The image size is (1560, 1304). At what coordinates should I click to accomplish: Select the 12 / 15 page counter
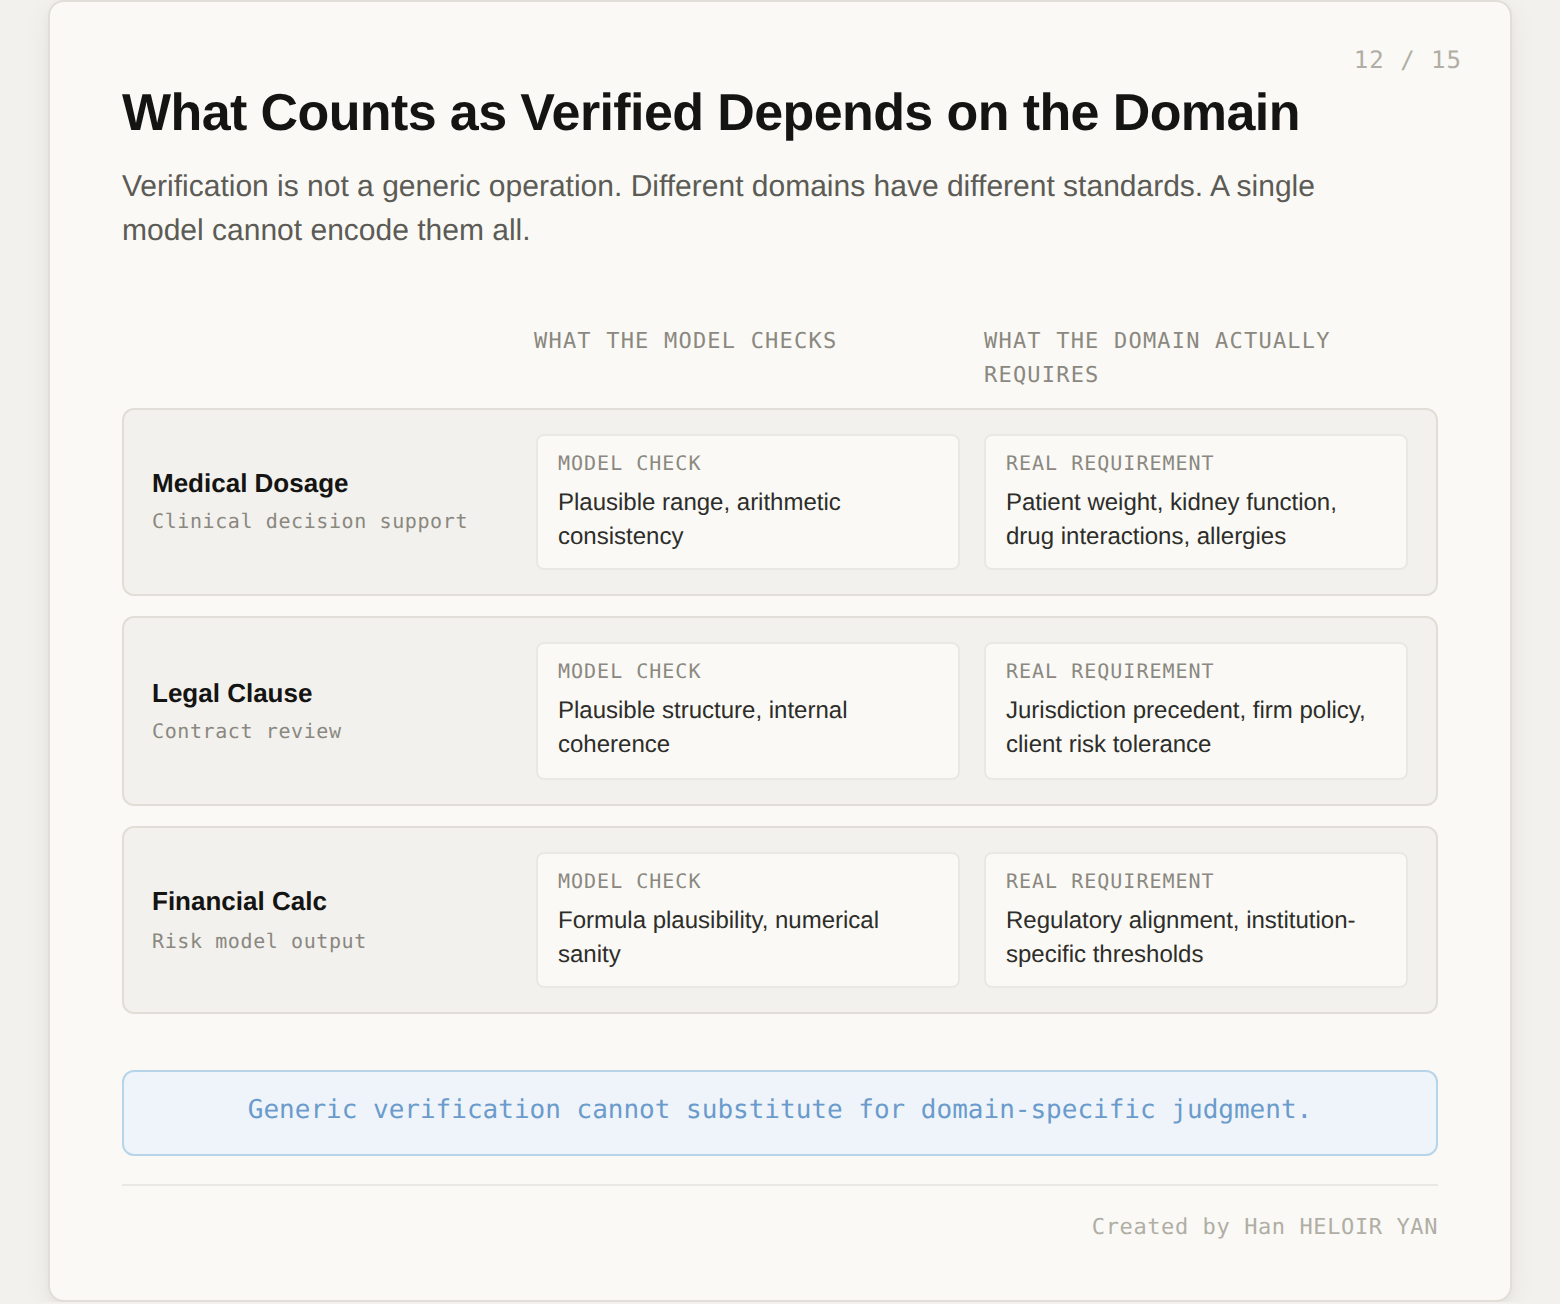(1407, 60)
